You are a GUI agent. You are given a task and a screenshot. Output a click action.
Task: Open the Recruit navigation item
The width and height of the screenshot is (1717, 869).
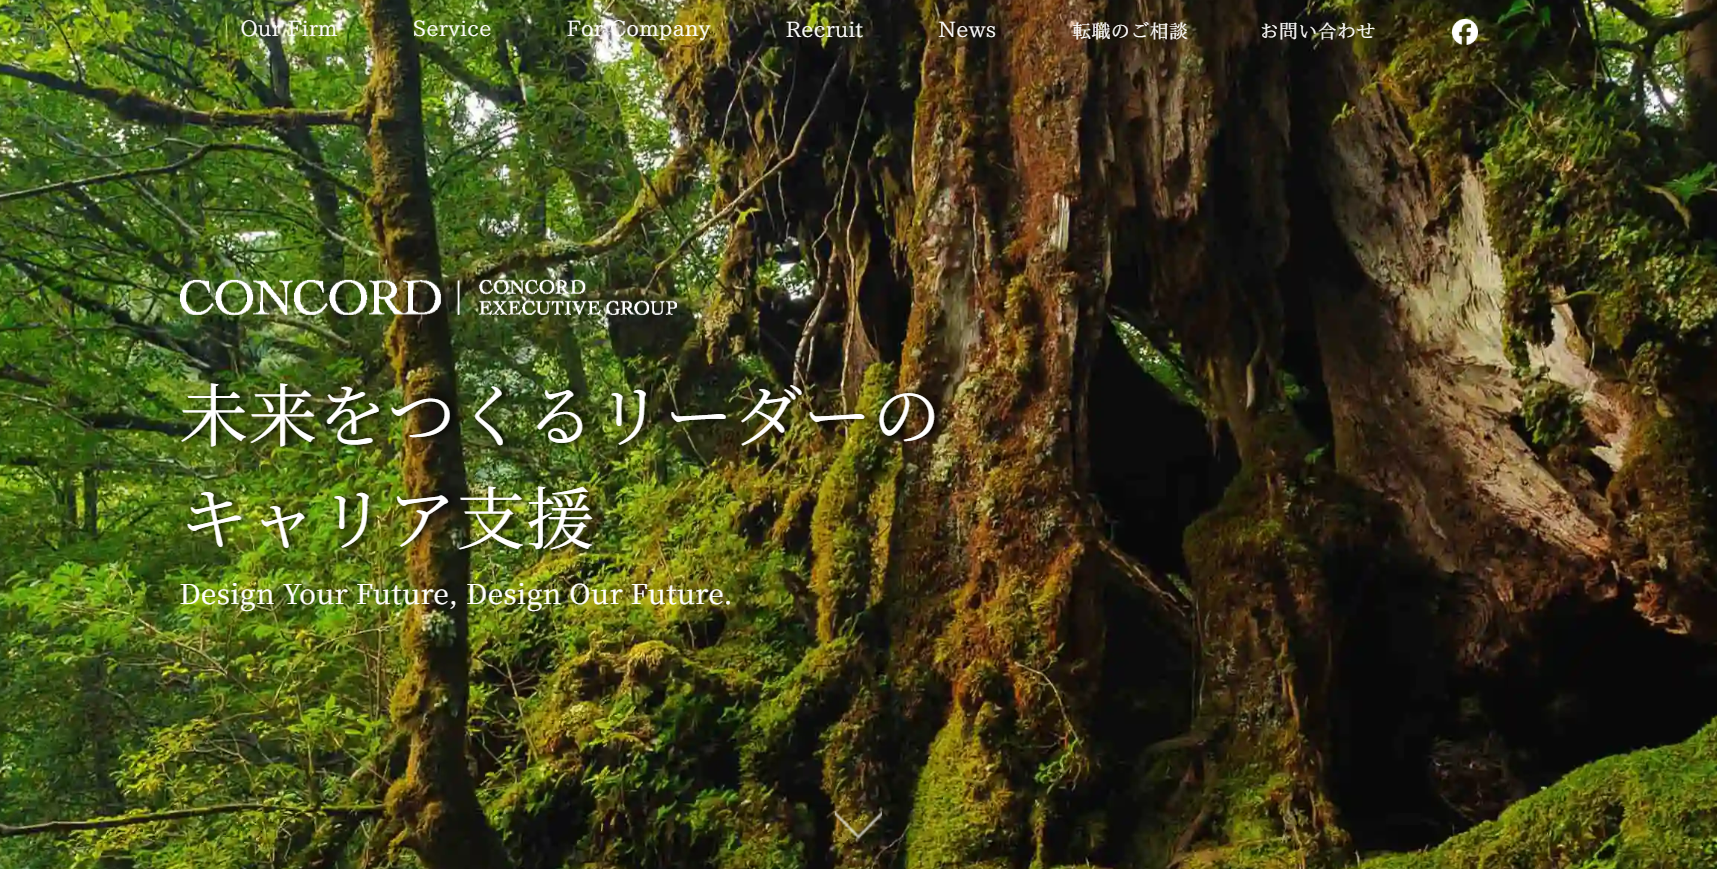tap(824, 30)
